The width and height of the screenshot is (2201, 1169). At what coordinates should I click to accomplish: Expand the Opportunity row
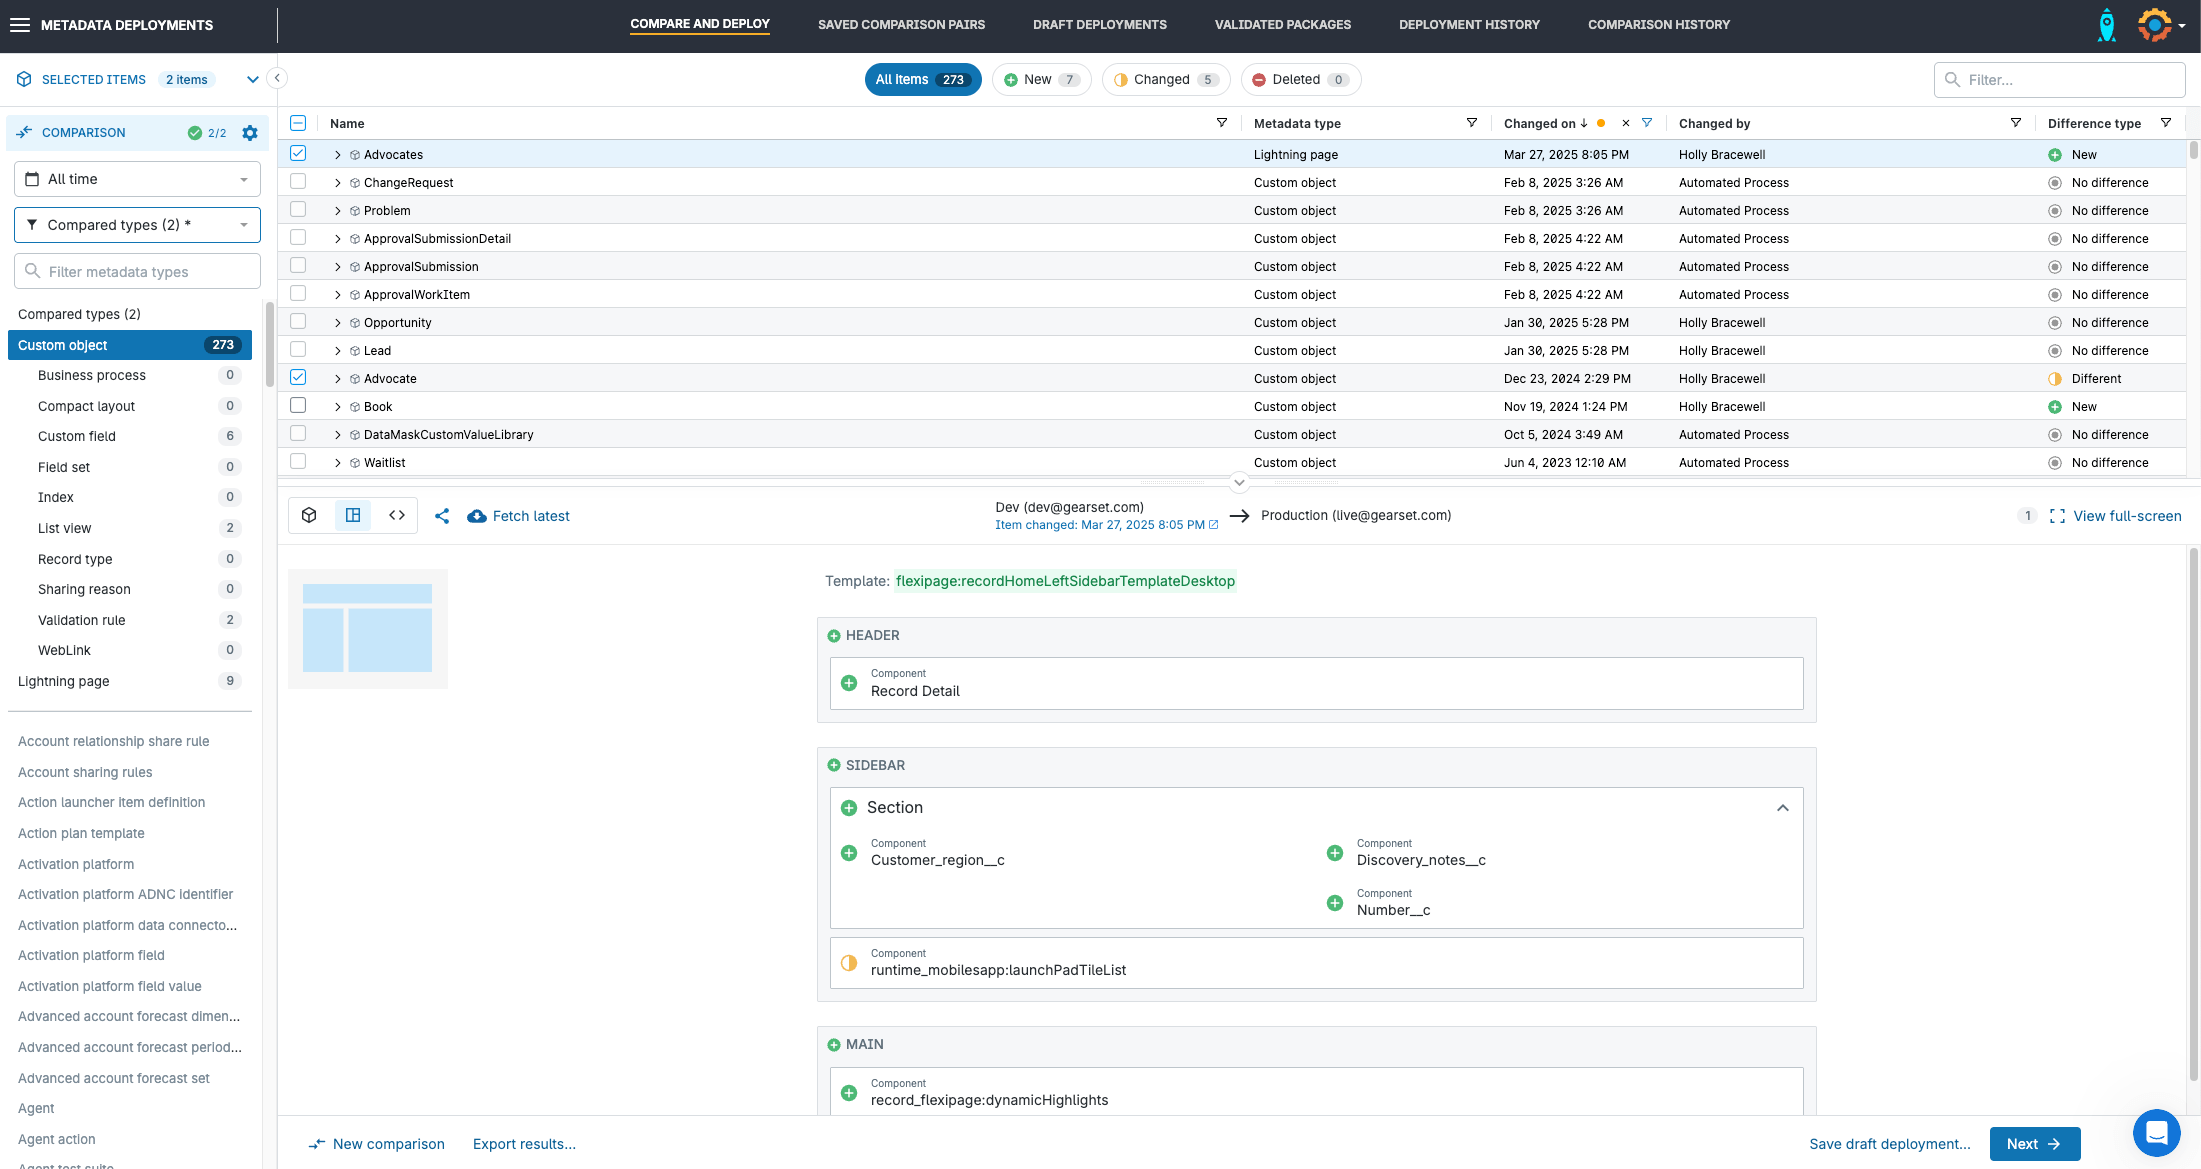(x=338, y=323)
